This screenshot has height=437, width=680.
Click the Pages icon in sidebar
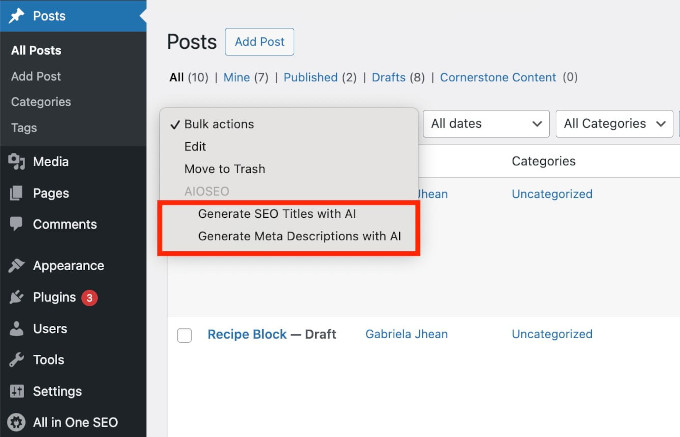[16, 193]
